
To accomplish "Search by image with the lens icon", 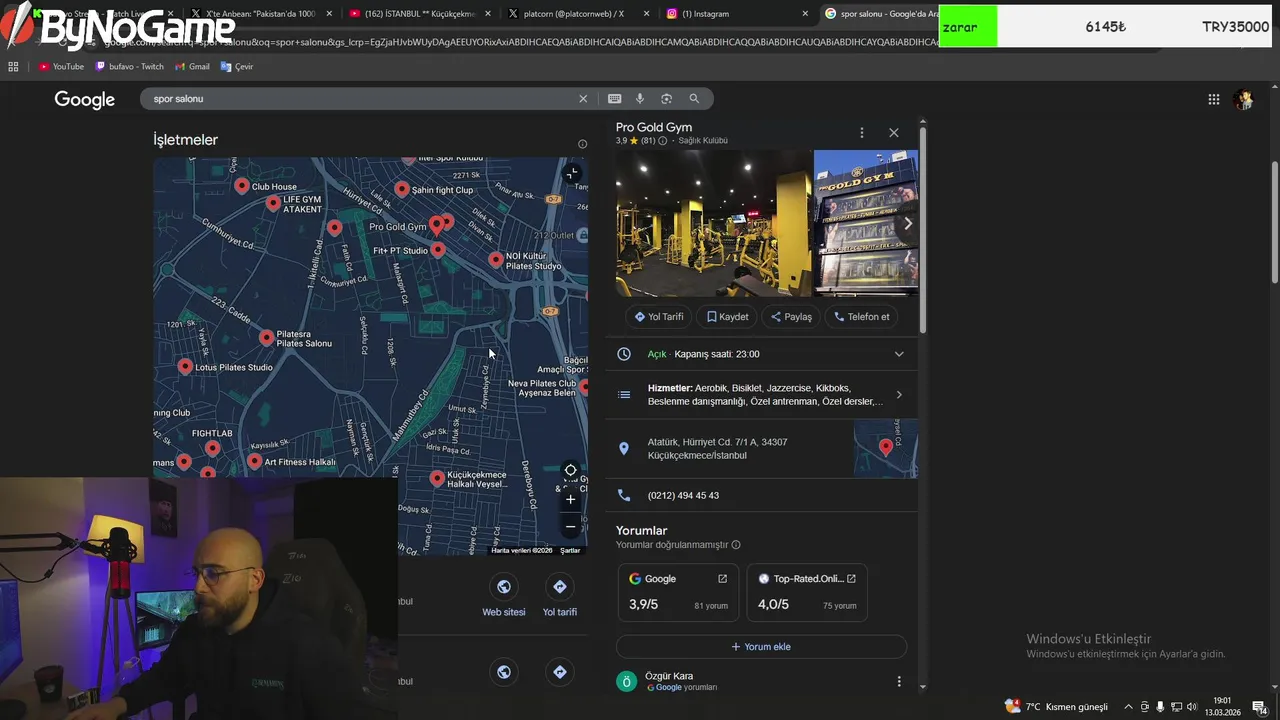I will pyautogui.click(x=667, y=99).
